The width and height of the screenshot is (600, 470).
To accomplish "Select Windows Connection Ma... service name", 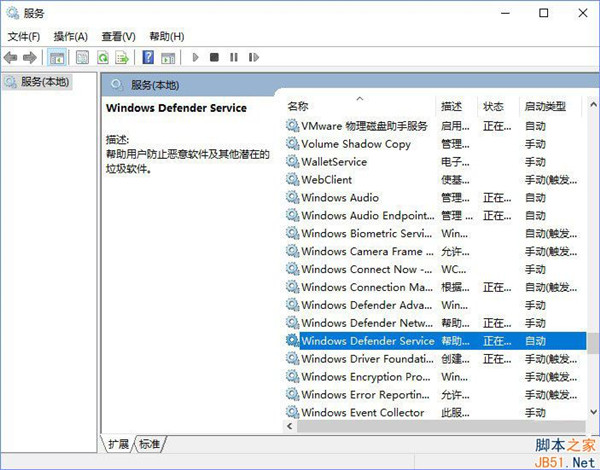I will (367, 287).
